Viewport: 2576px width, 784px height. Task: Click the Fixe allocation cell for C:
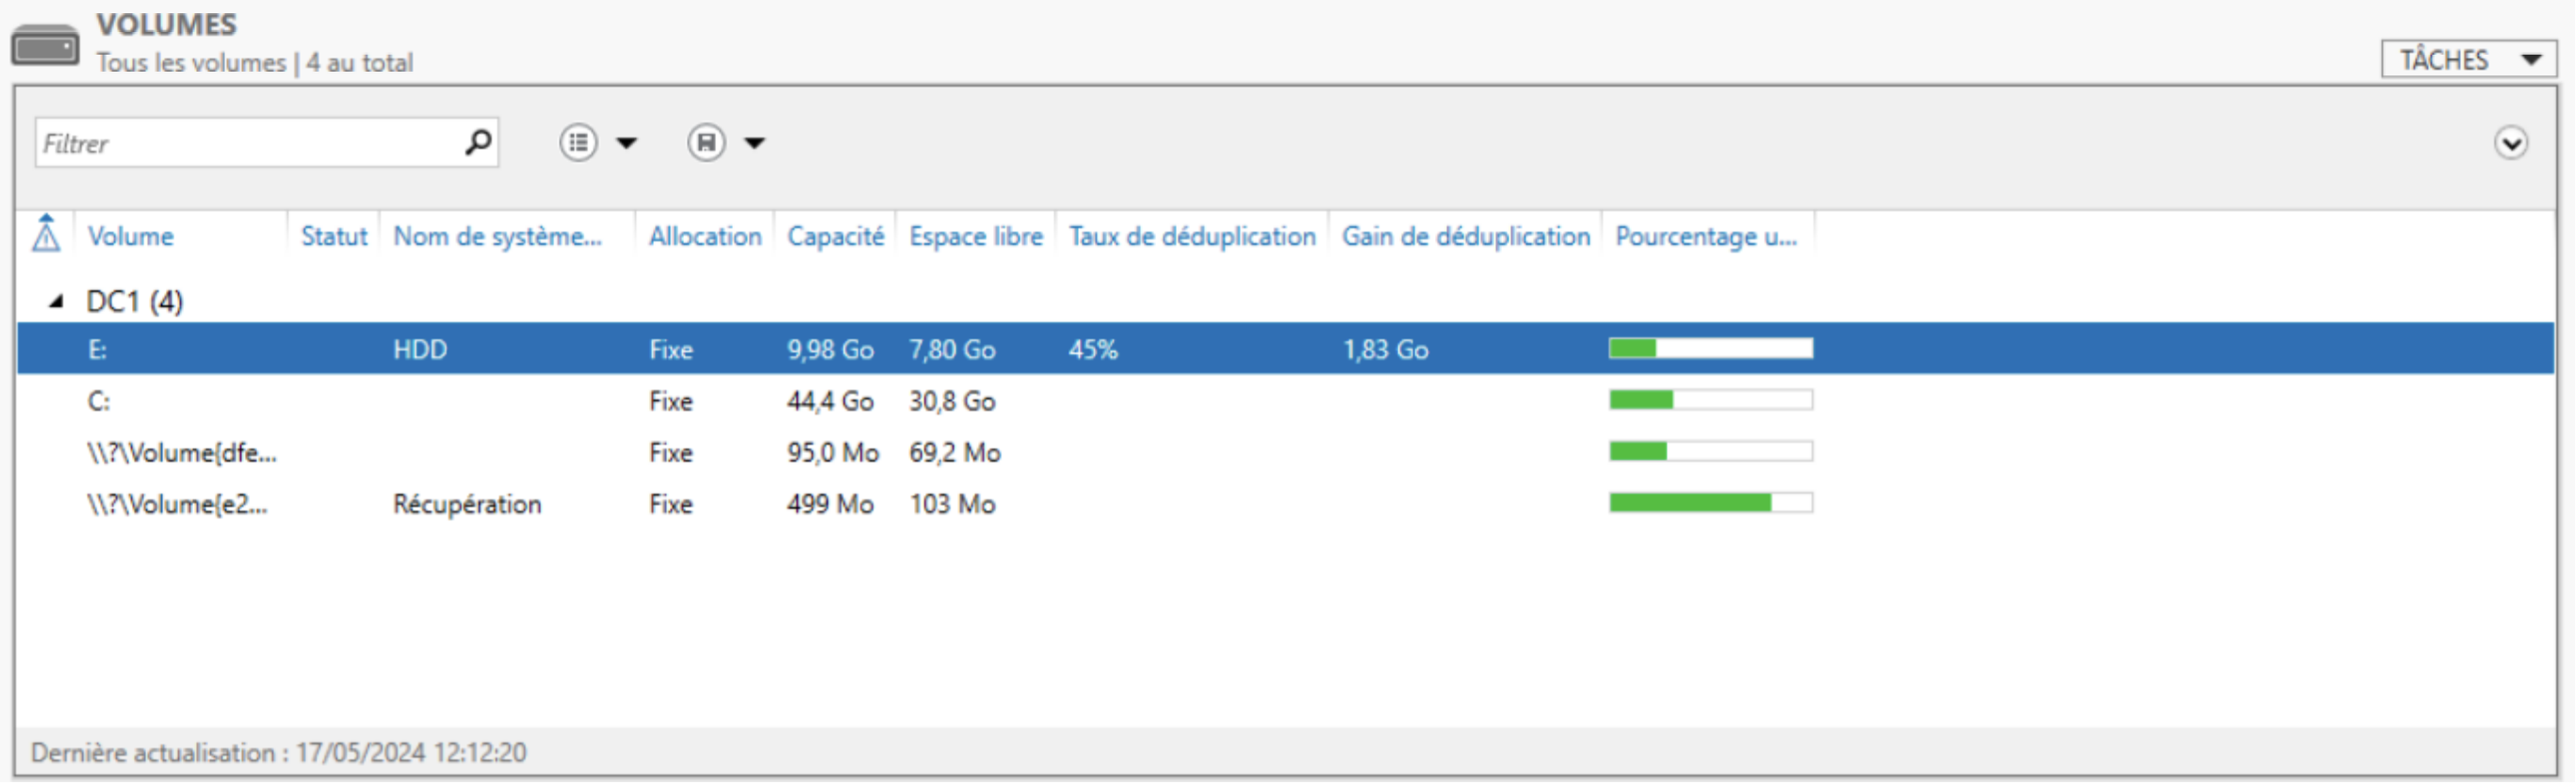tap(671, 401)
